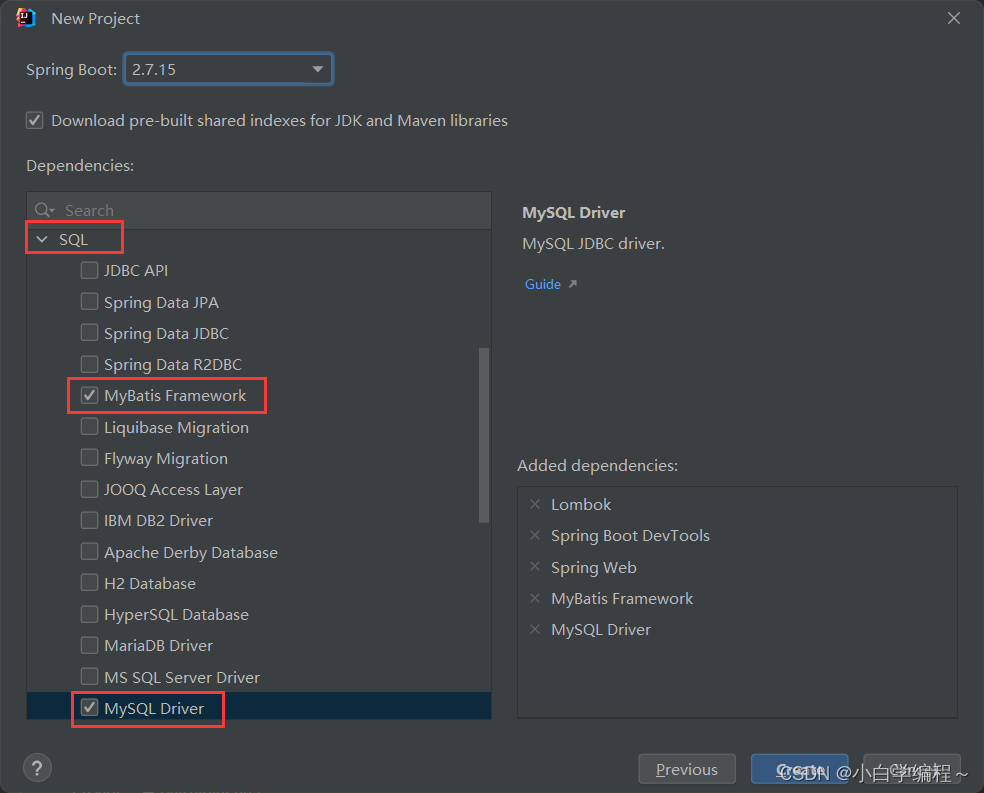Remove MySQL Driver from added dependencies

535,629
